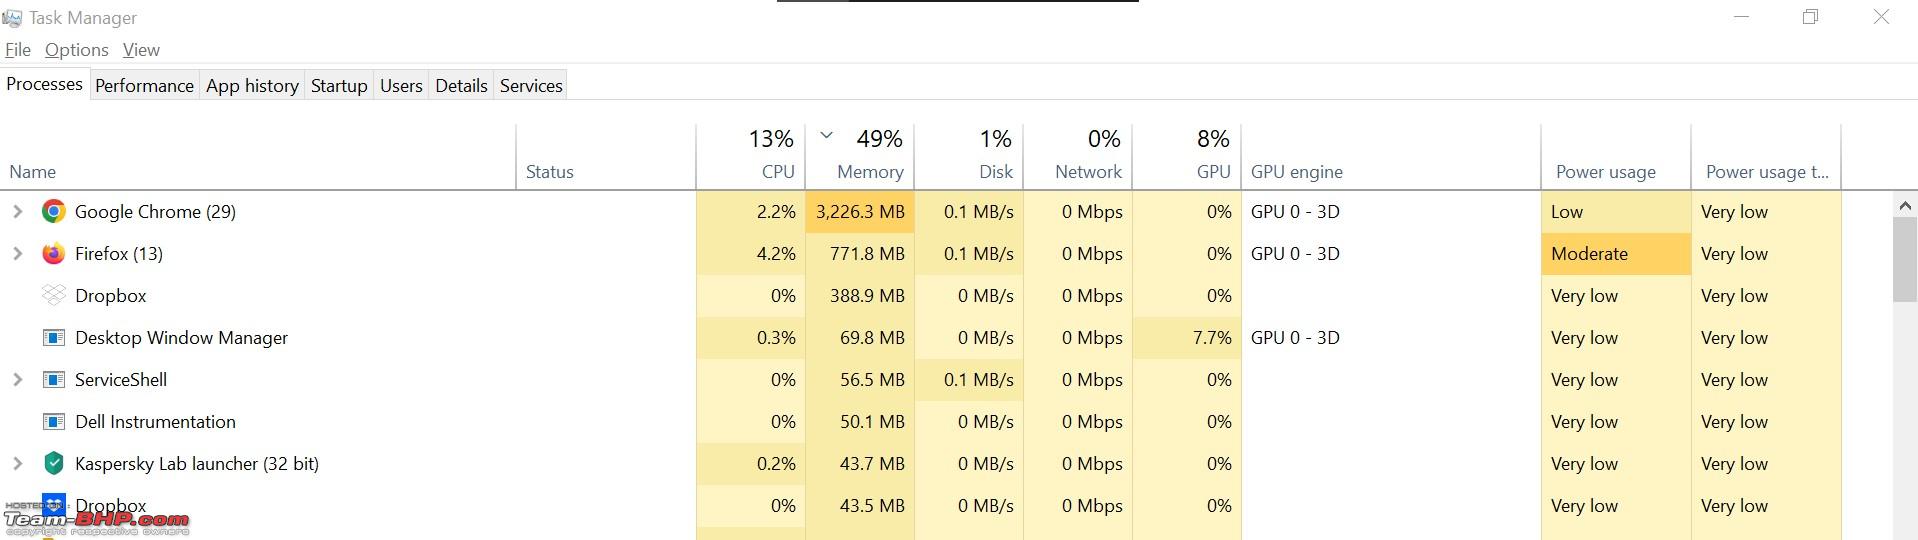Open the View menu
The image size is (1918, 540).
[141, 50]
